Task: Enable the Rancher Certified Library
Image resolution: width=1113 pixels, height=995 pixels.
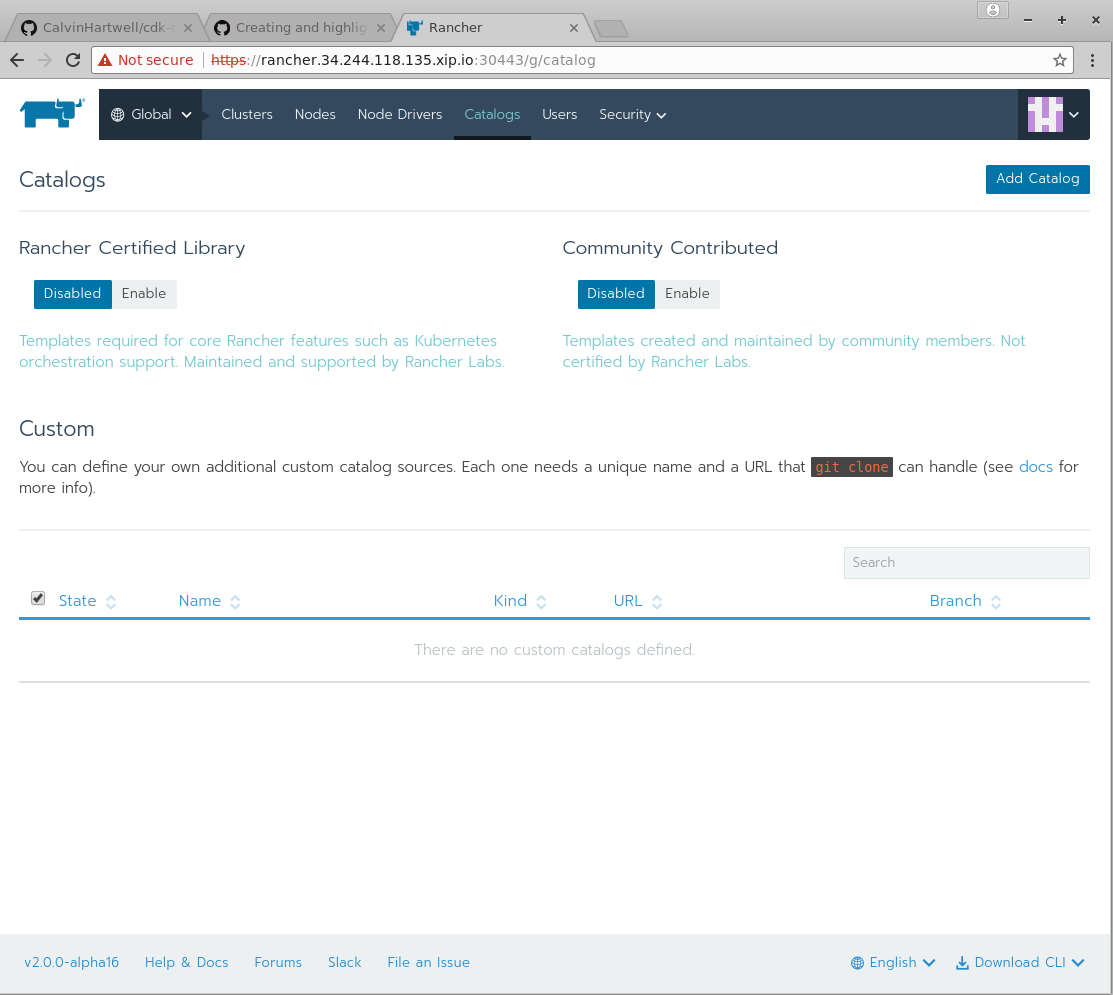Action: 144,294
